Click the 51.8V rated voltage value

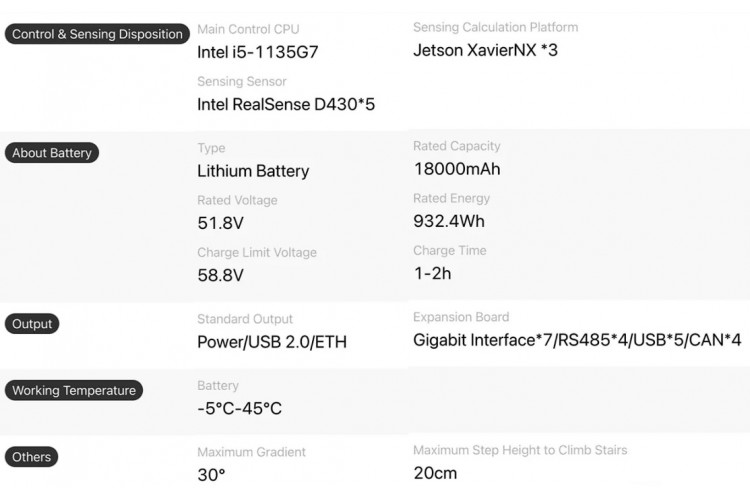pyautogui.click(x=221, y=223)
